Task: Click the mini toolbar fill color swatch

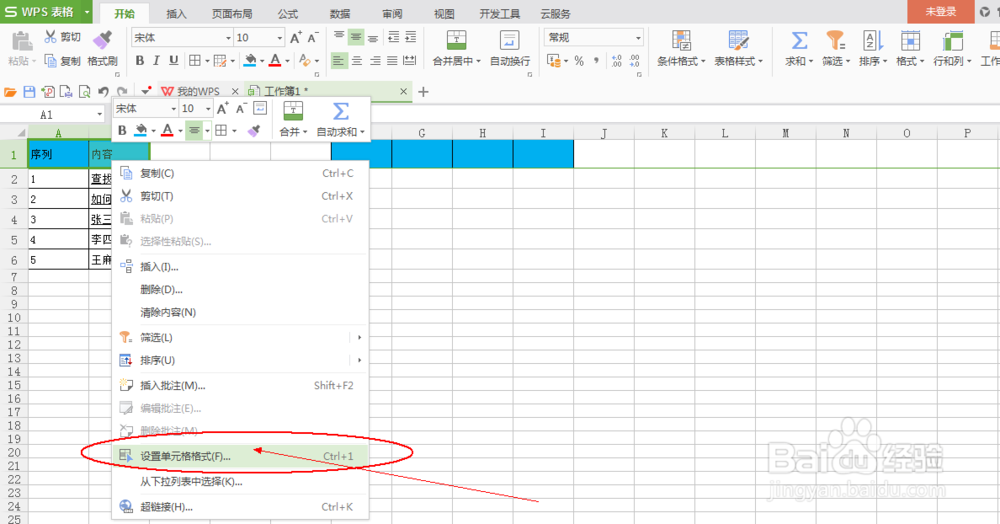Action: click(141, 131)
